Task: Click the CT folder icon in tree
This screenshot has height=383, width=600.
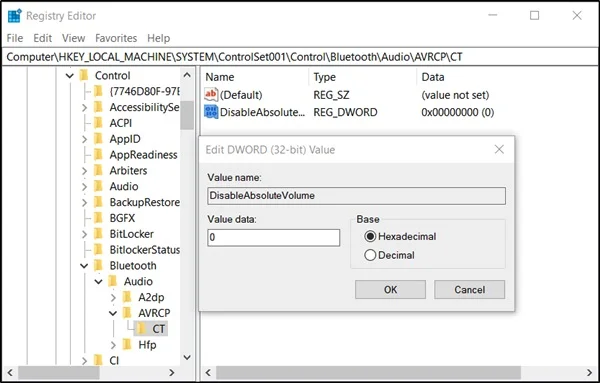Action: tap(141, 329)
